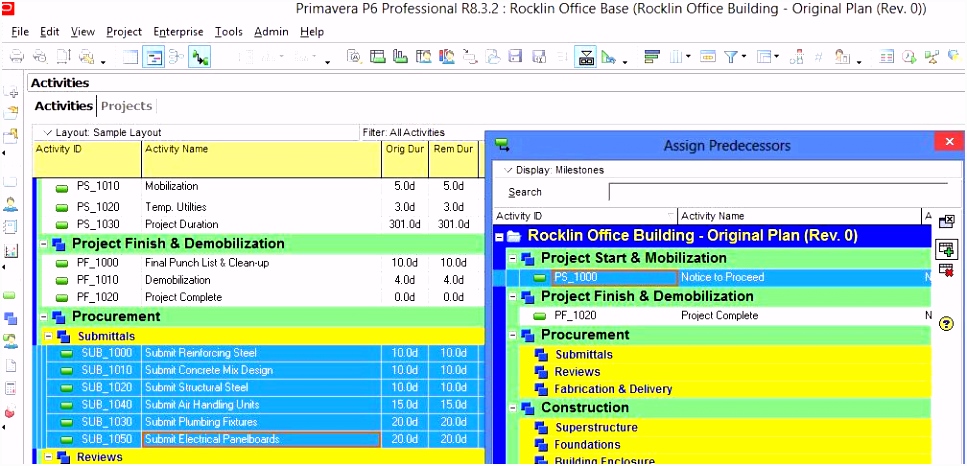Click the Level Resources toolbar icon
Viewport: 967px width, 466px height.
tap(932, 57)
